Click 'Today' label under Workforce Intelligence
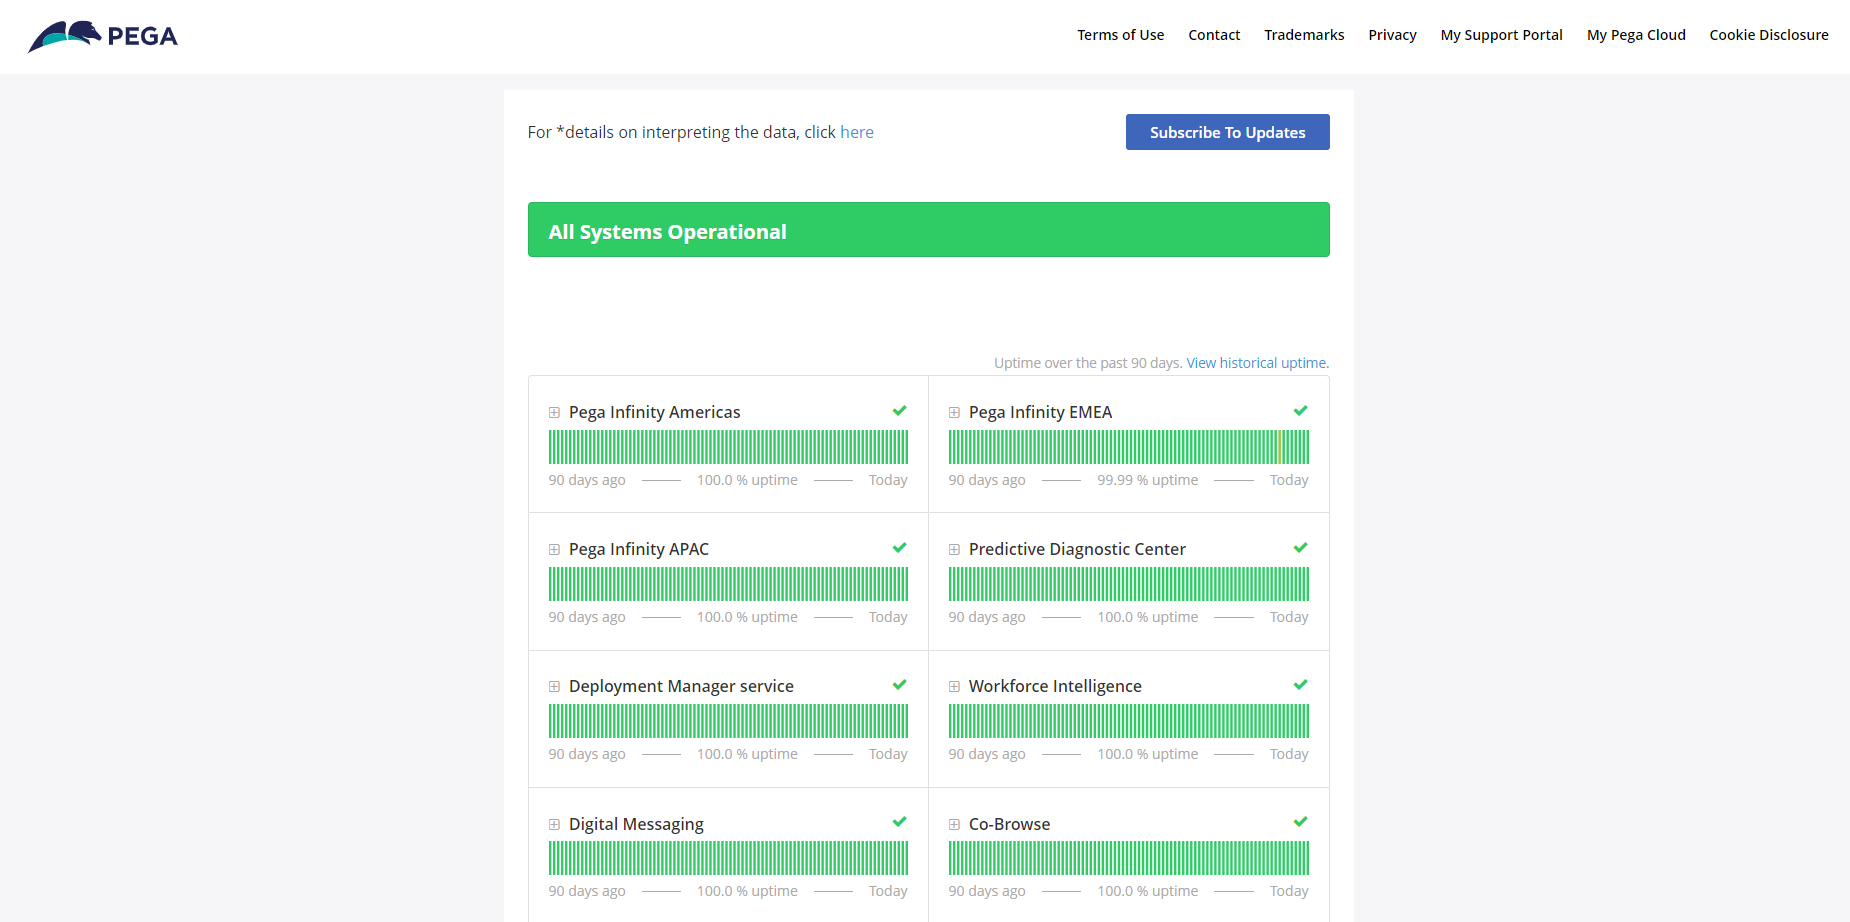The width and height of the screenshot is (1850, 922). point(1289,754)
